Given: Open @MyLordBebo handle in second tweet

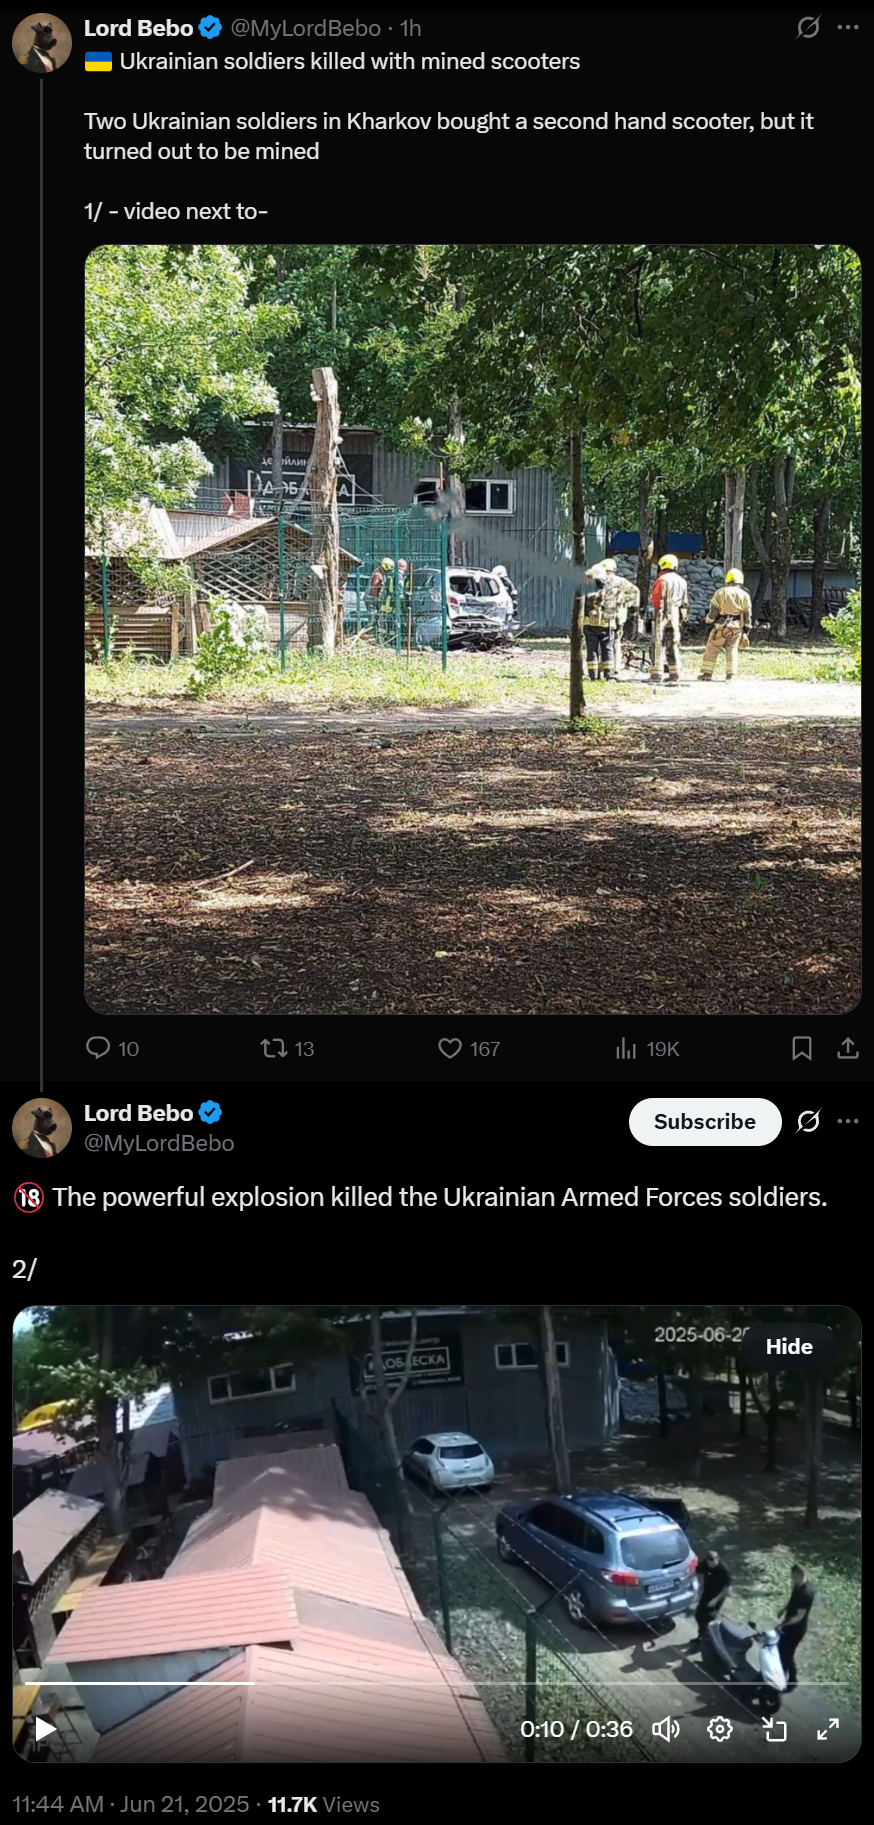Looking at the screenshot, I should [159, 1143].
